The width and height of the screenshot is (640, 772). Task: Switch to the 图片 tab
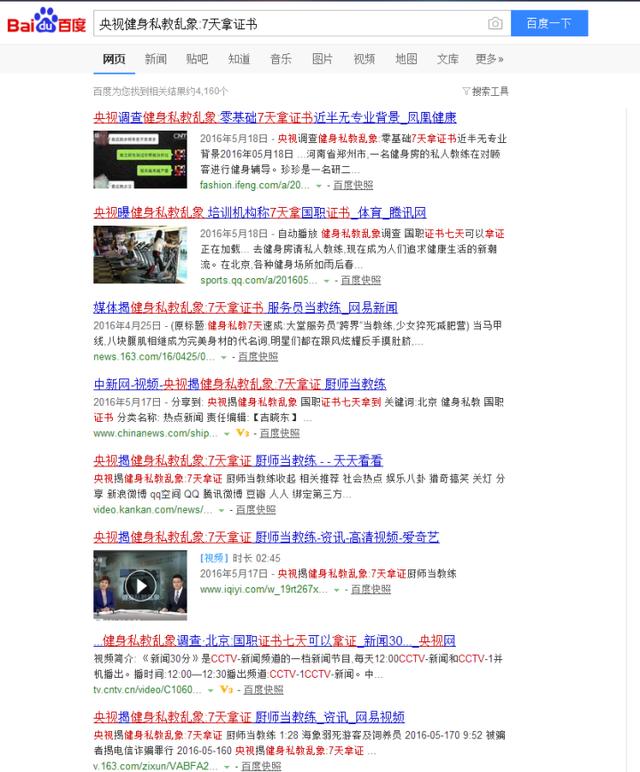pos(322,59)
